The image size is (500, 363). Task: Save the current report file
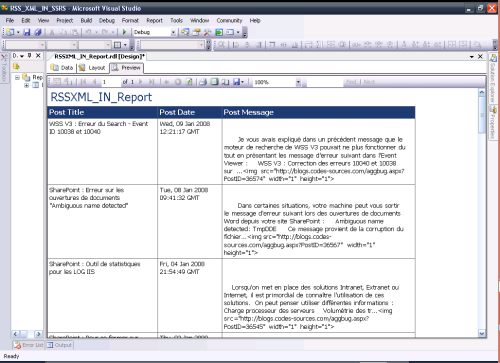click(x=27, y=32)
